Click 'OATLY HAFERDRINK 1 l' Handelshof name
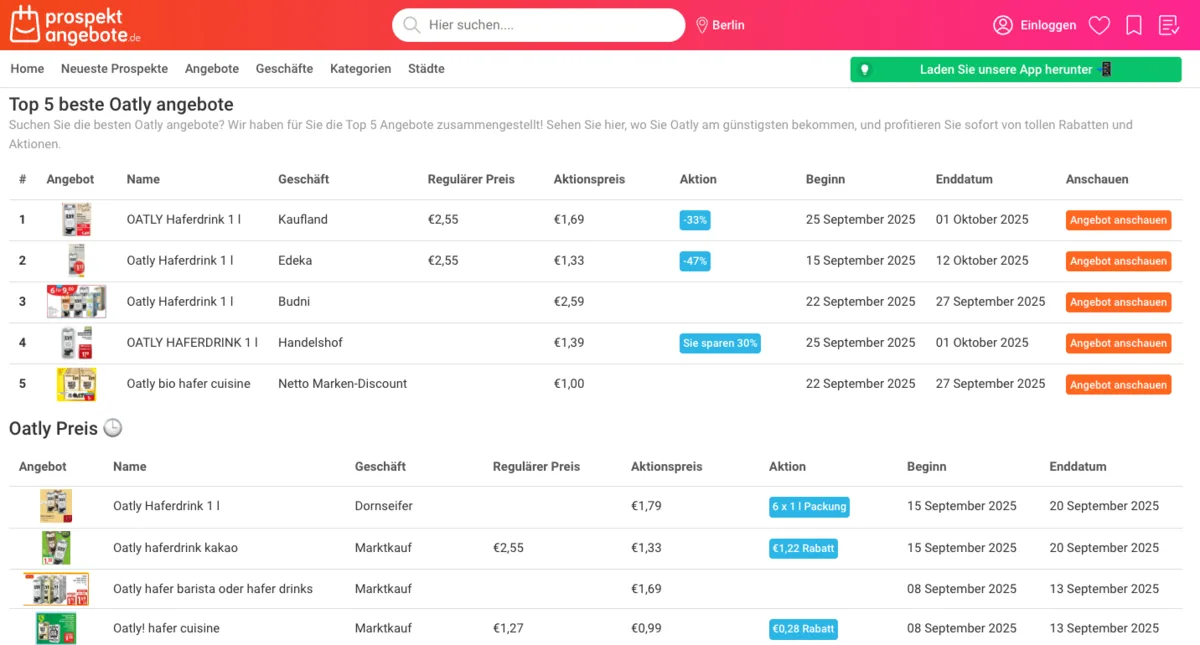 (192, 342)
